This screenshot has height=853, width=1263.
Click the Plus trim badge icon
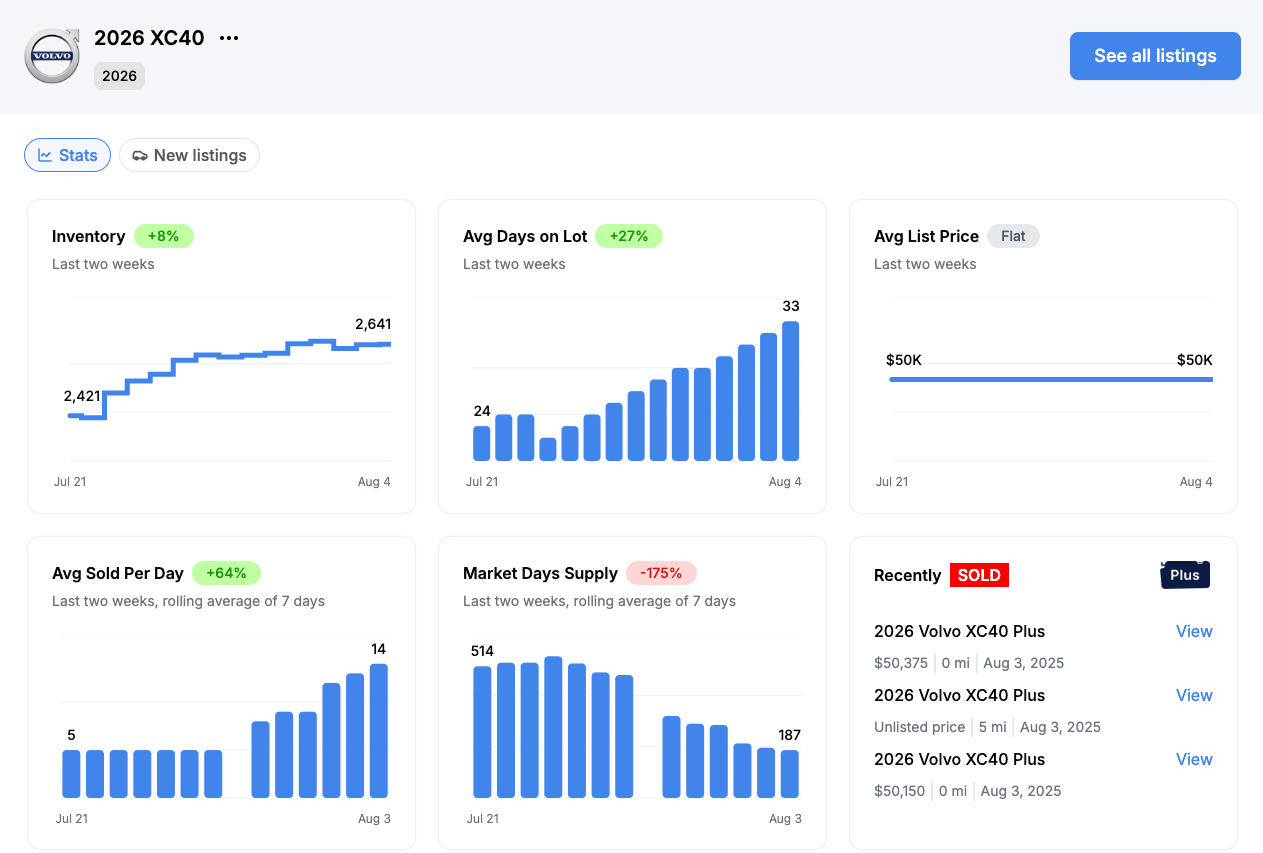(x=1185, y=574)
